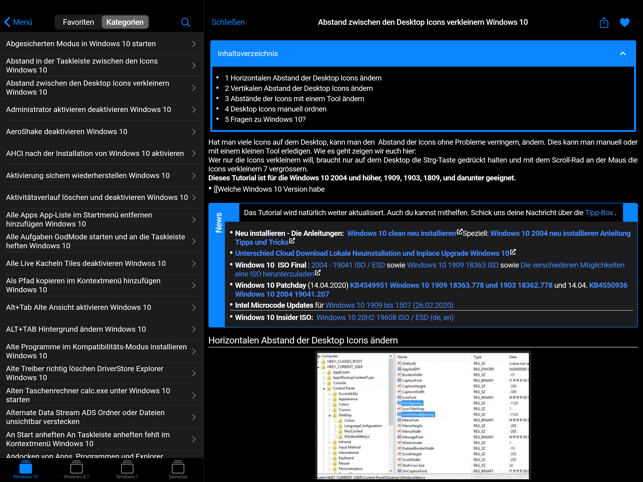Open chevron for AeroShake deaktivieren row
The image size is (643, 482).
pos(194,132)
